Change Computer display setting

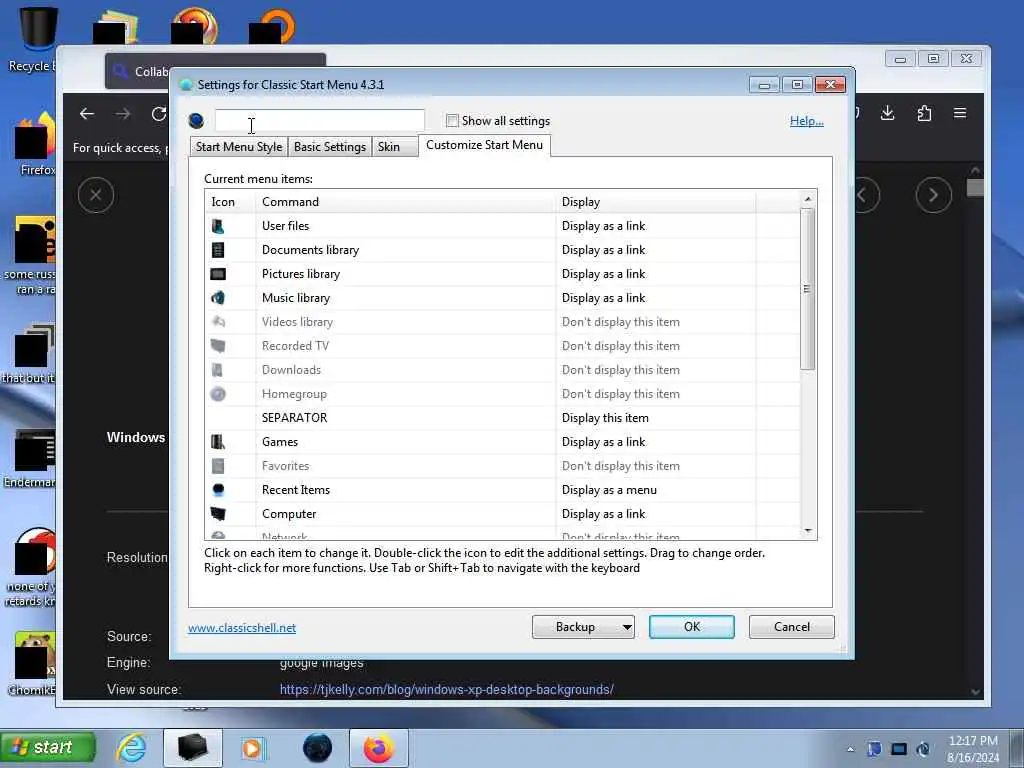tap(656, 514)
